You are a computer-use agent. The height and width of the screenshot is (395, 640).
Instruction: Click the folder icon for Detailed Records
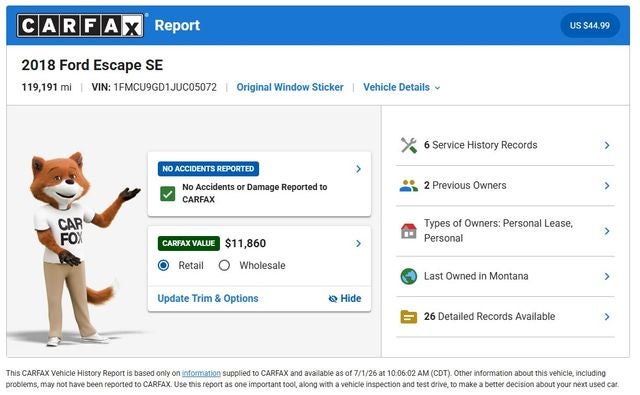409,317
